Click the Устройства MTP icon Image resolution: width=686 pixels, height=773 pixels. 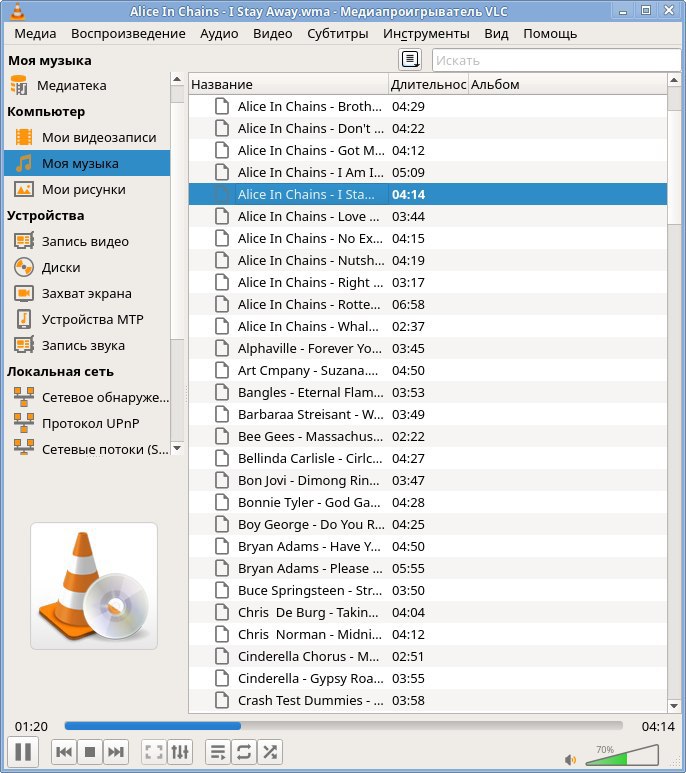coord(24,319)
